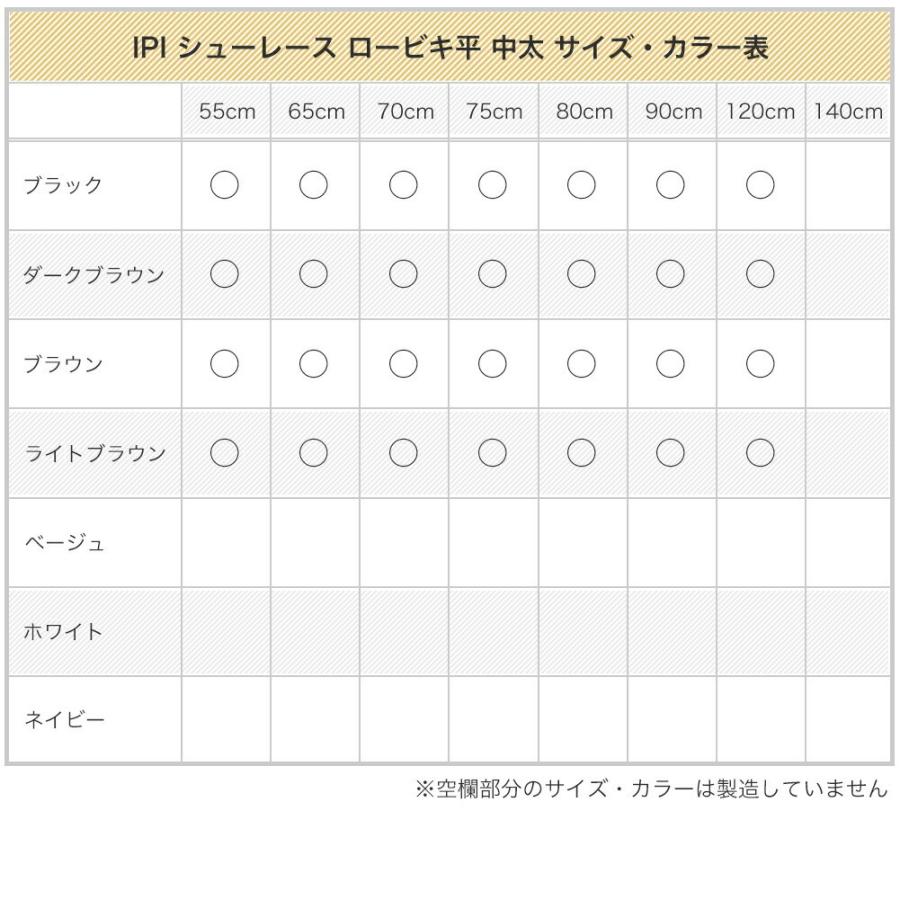The width and height of the screenshot is (900, 900).
Task: Click the ダークブラウン 90cm circle
Action: tap(670, 274)
